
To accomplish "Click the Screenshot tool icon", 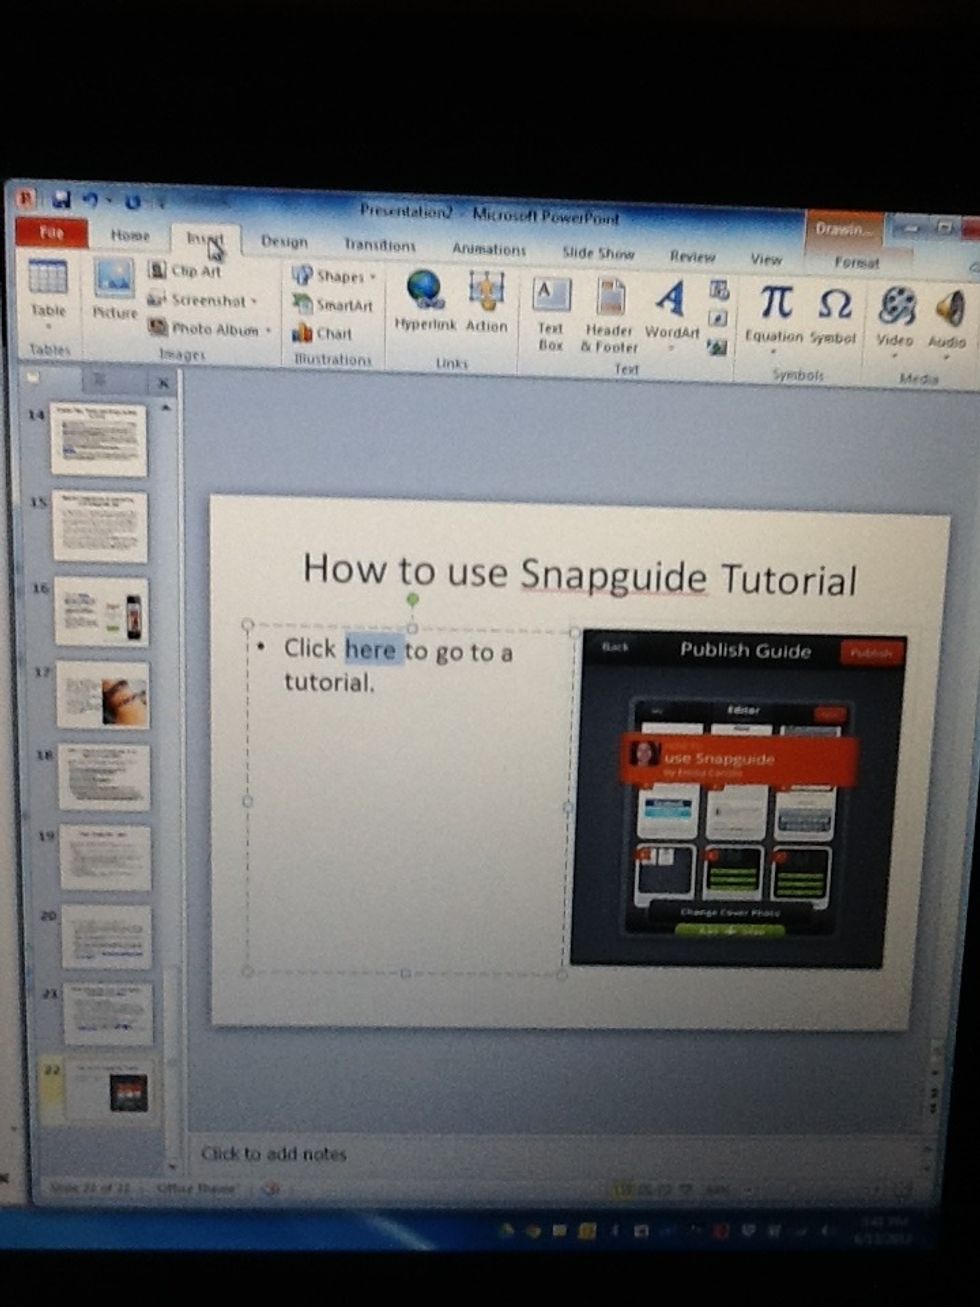I will pyautogui.click(x=156, y=299).
